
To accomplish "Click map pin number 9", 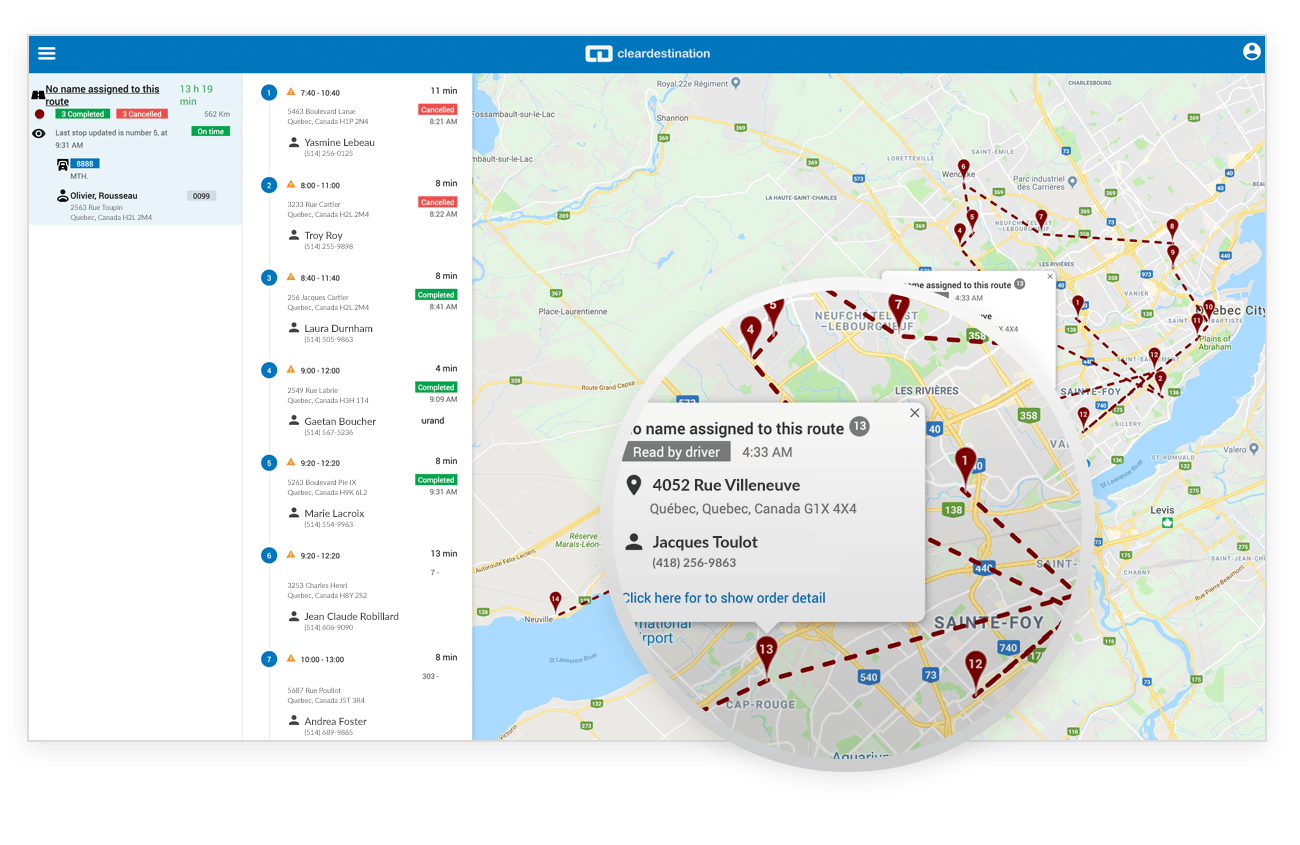I will pos(1173,256).
